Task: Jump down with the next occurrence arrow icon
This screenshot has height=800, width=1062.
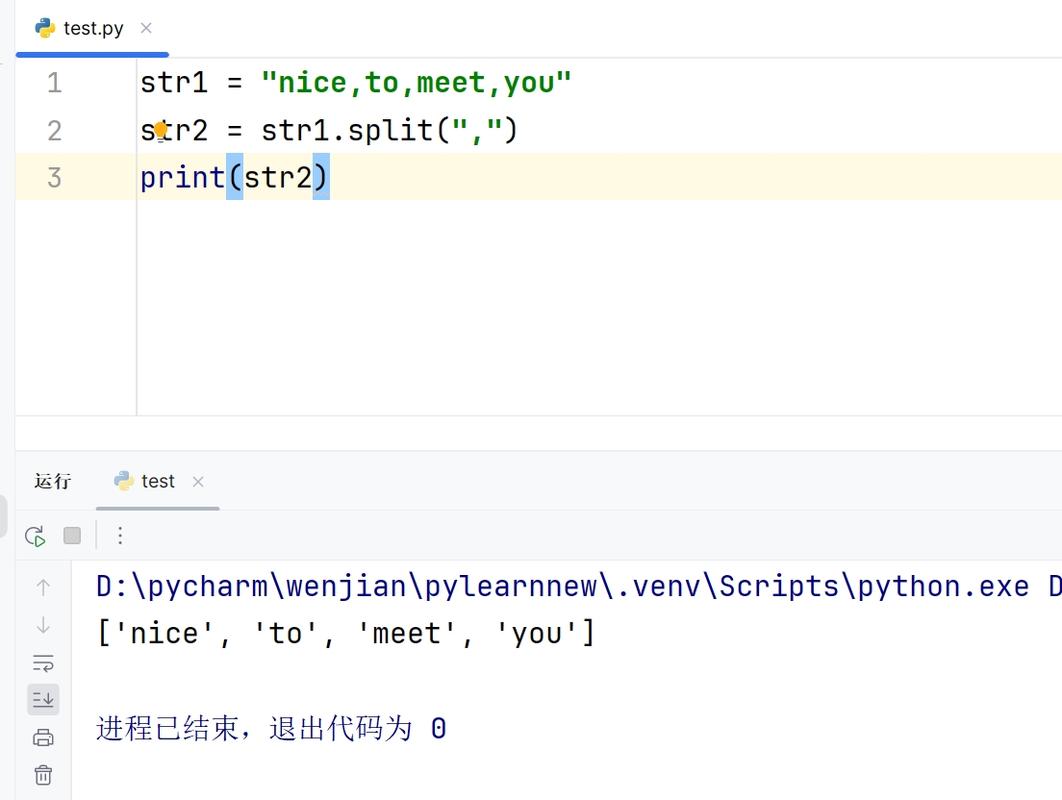Action: click(x=43, y=624)
